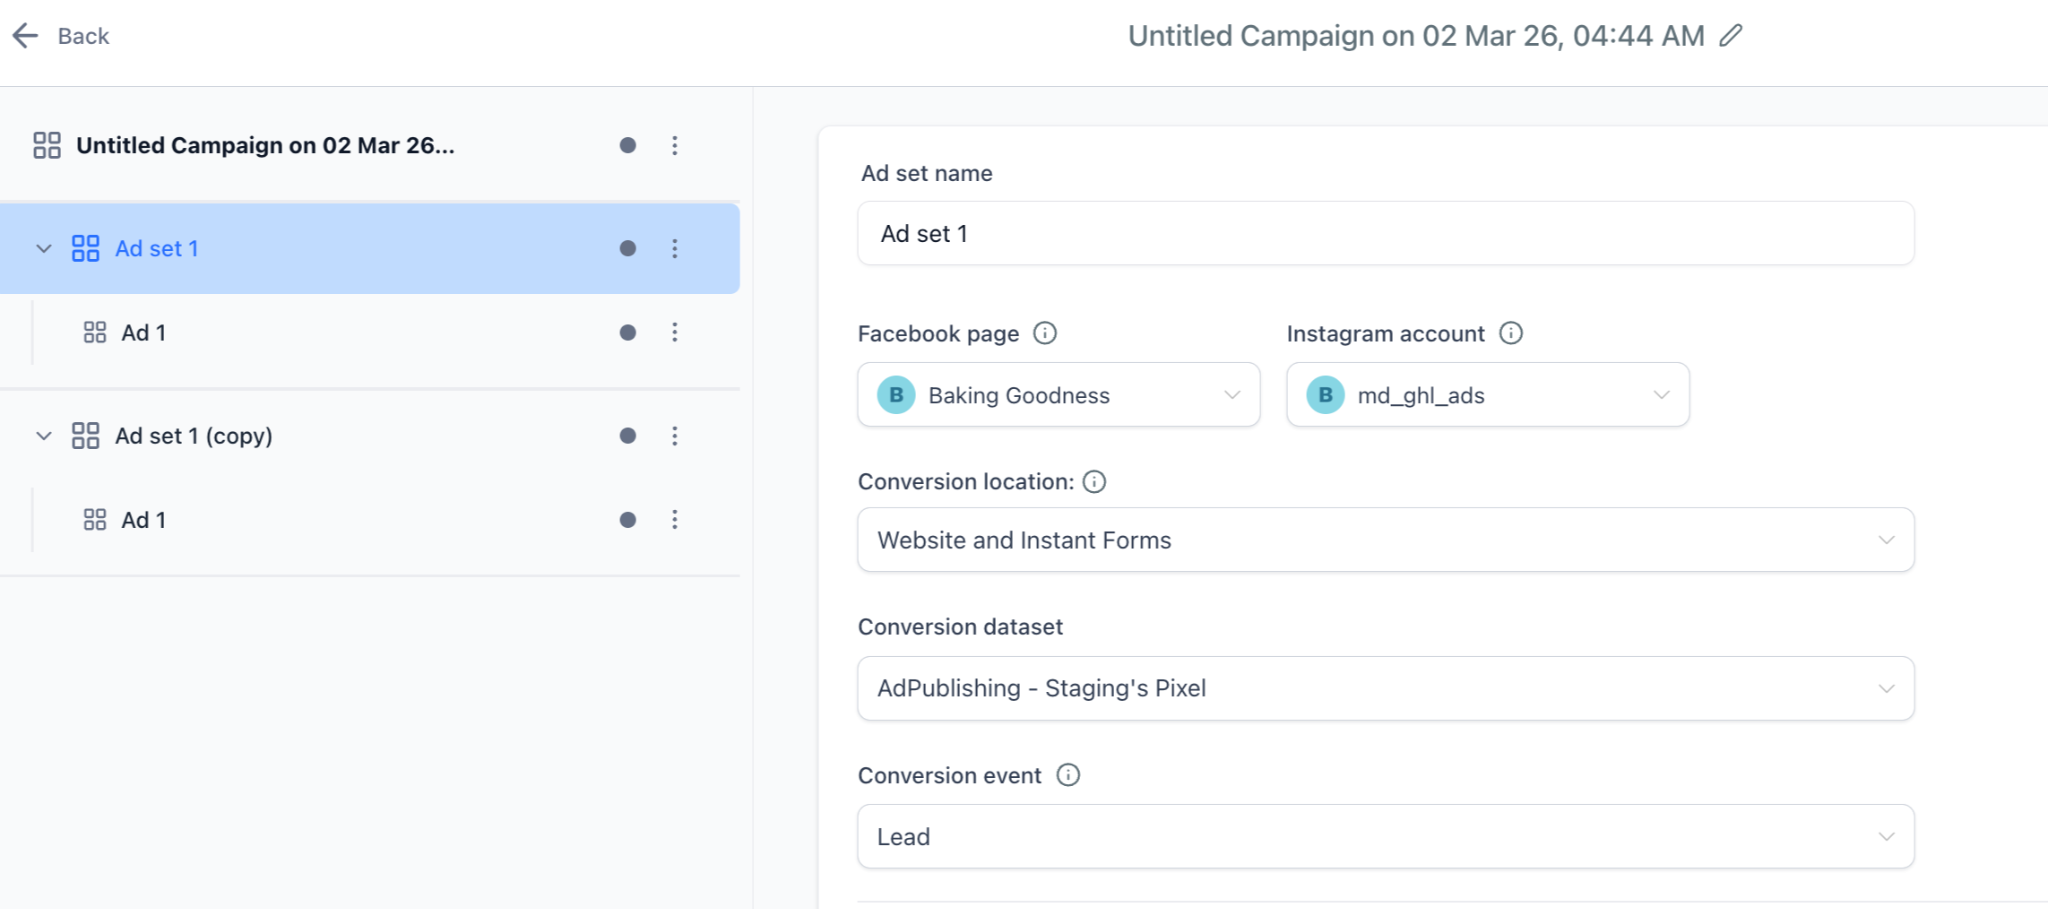
Task: Click status dot for Ad set 1
Action: point(628,249)
